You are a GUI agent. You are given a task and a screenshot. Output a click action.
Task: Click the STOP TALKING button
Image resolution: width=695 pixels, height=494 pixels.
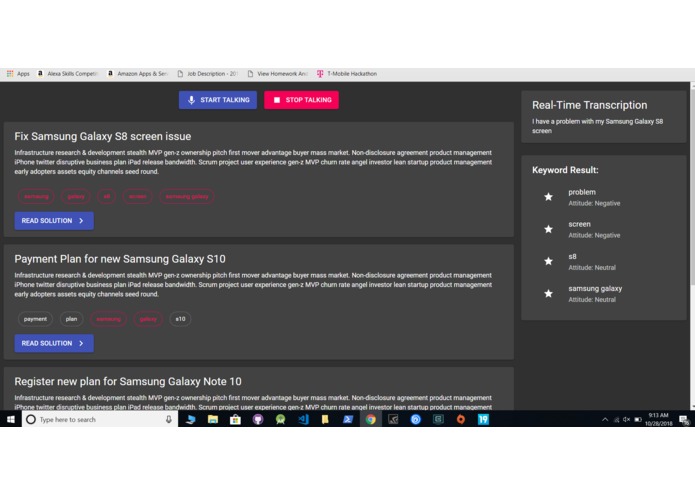coord(301,100)
